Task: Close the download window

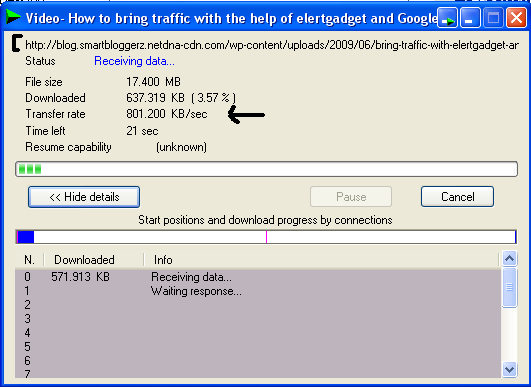Action: coord(516,18)
